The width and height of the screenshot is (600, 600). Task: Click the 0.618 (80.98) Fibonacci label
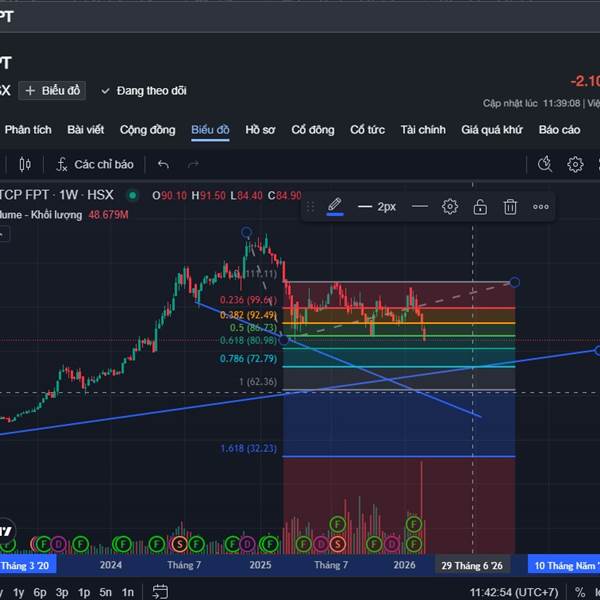coord(248,340)
